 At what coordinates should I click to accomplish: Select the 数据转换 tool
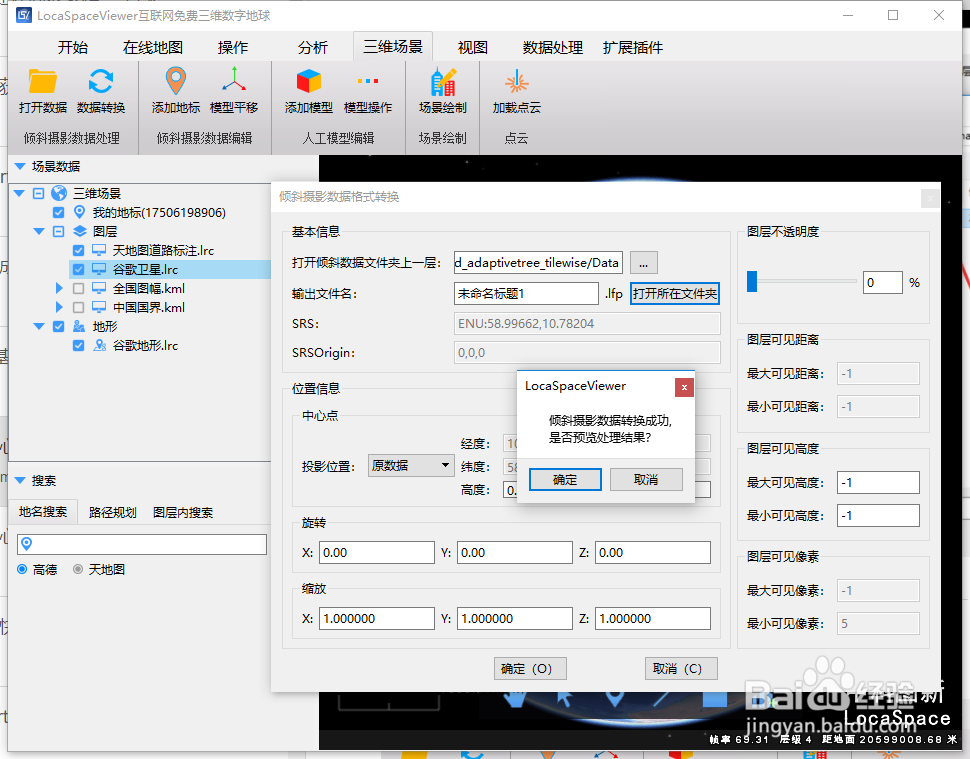tap(101, 90)
